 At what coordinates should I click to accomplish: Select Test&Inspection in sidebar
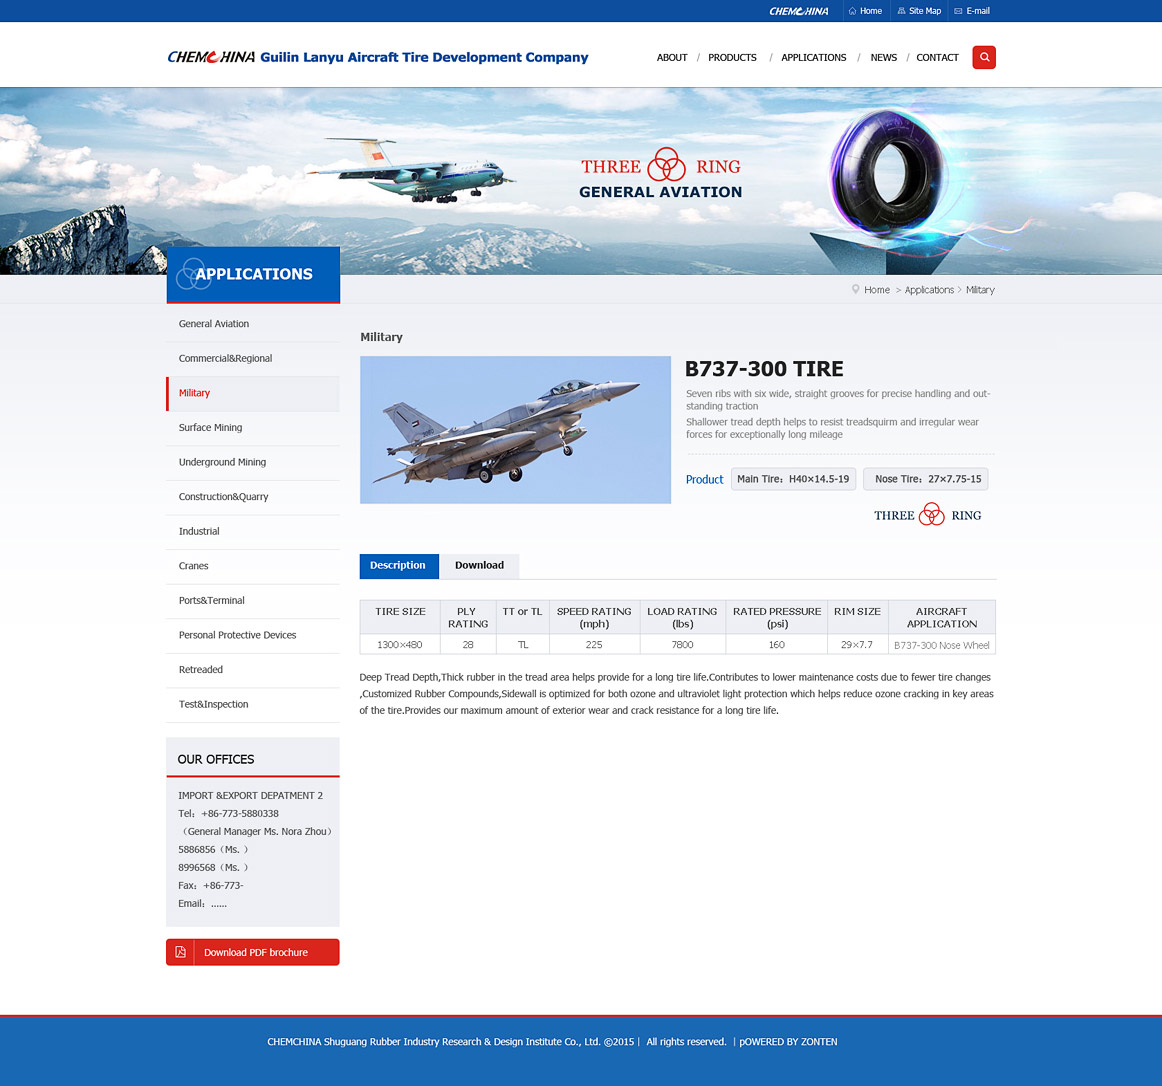click(253, 705)
